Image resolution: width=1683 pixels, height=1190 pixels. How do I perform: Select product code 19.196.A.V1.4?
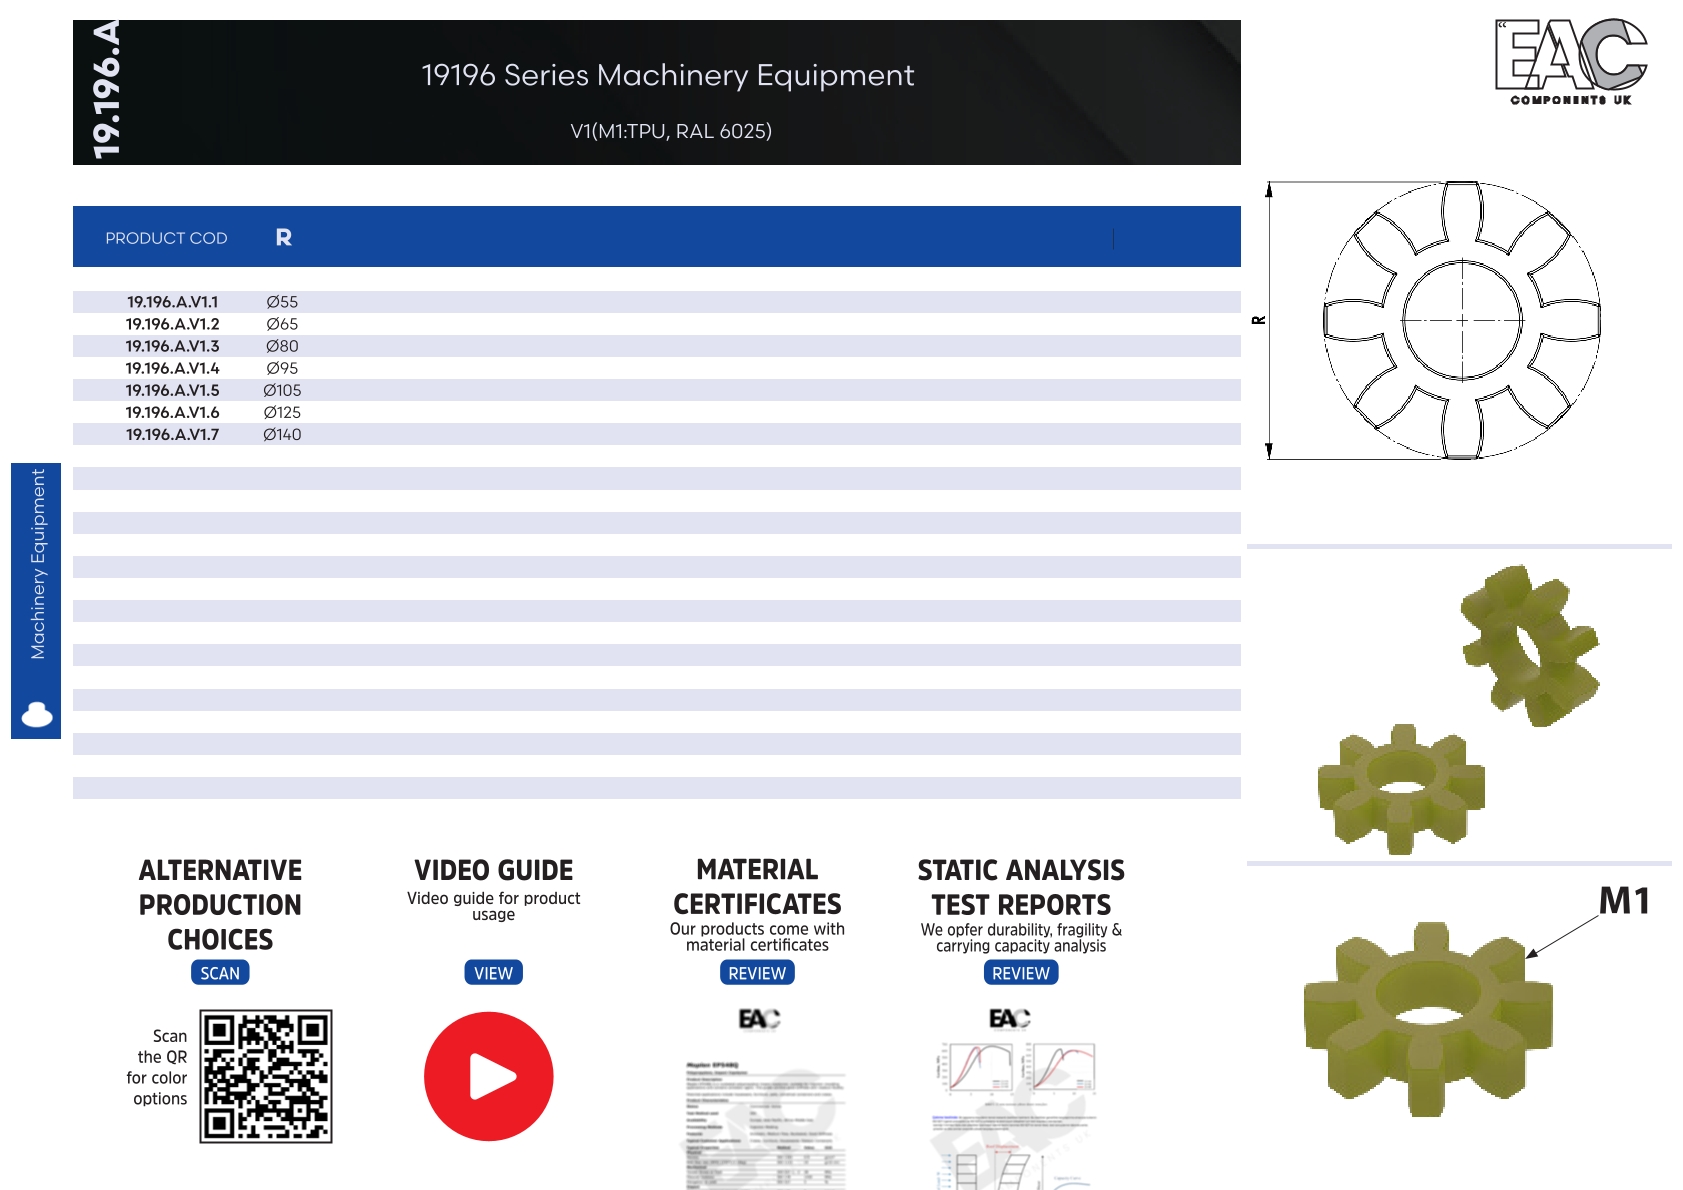(x=172, y=368)
